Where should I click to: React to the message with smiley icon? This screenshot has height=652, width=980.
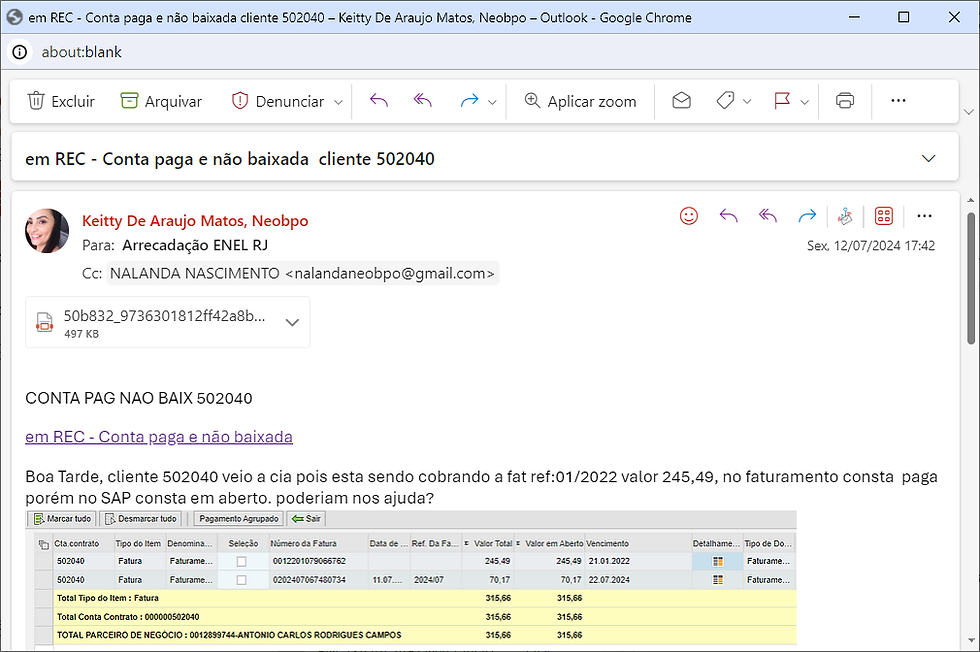pos(689,216)
